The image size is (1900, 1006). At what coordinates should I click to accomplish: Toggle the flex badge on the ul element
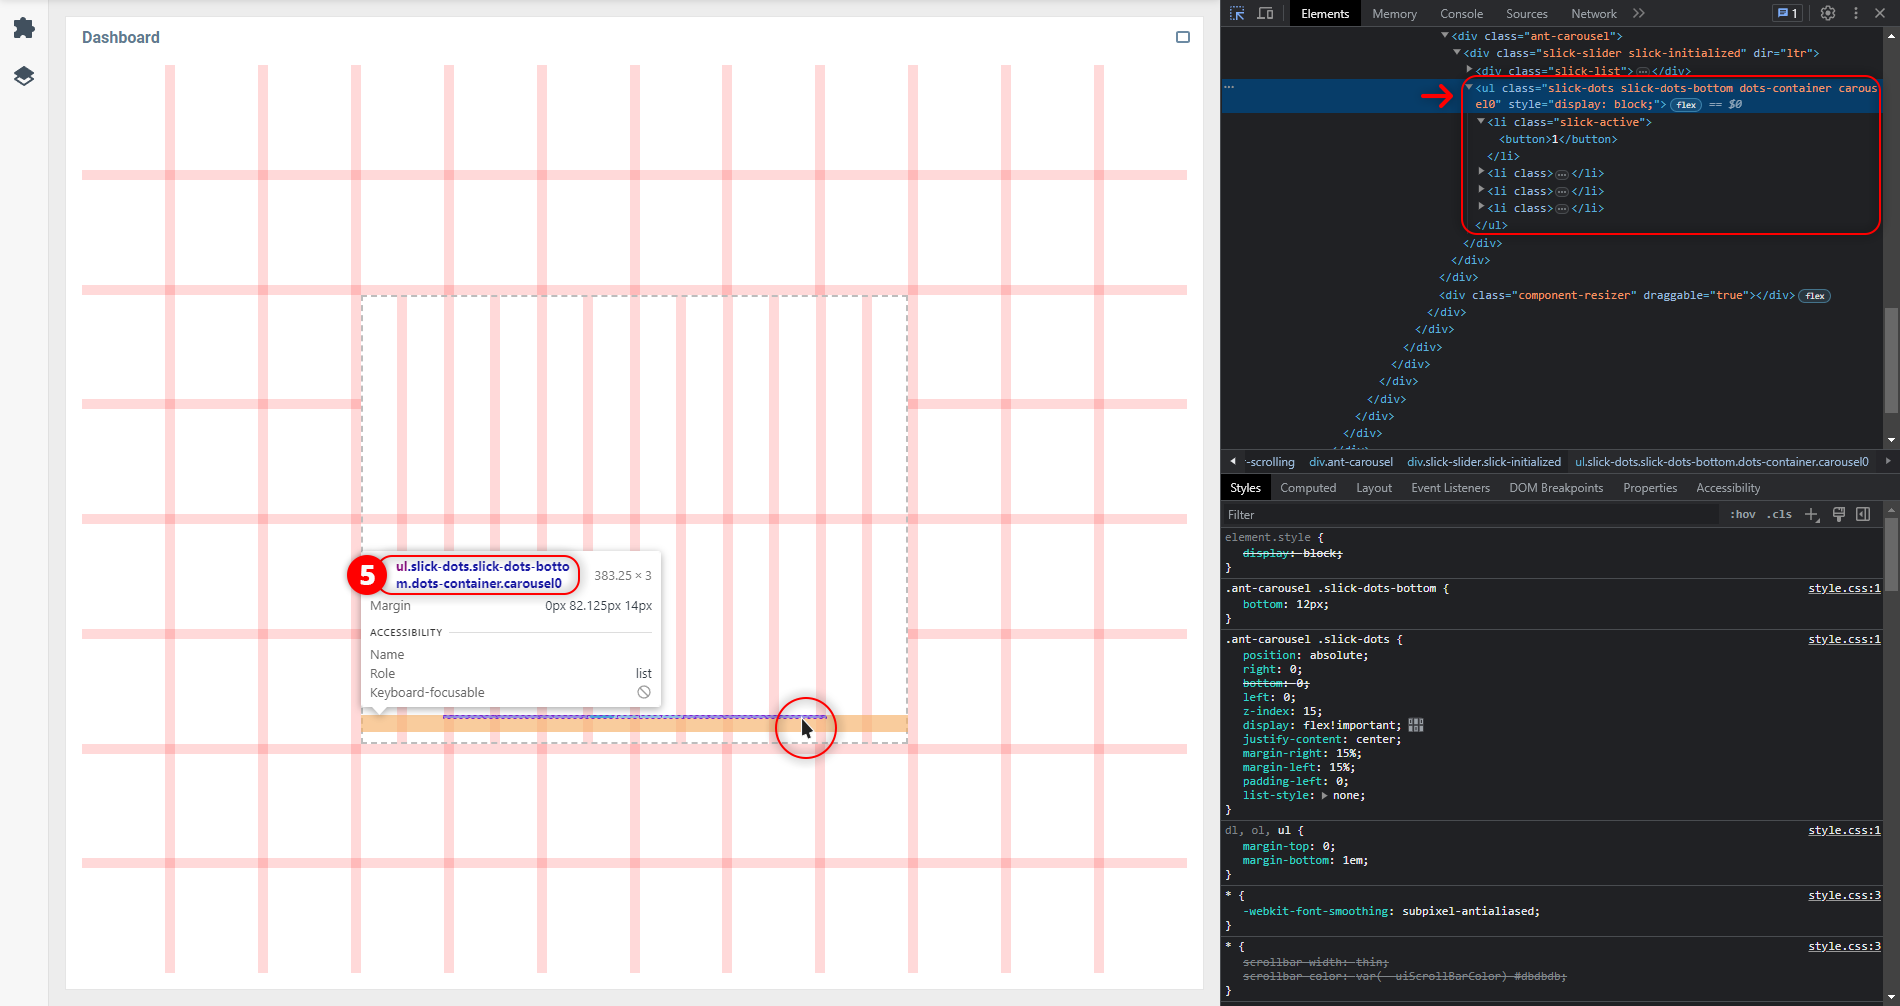click(1686, 105)
